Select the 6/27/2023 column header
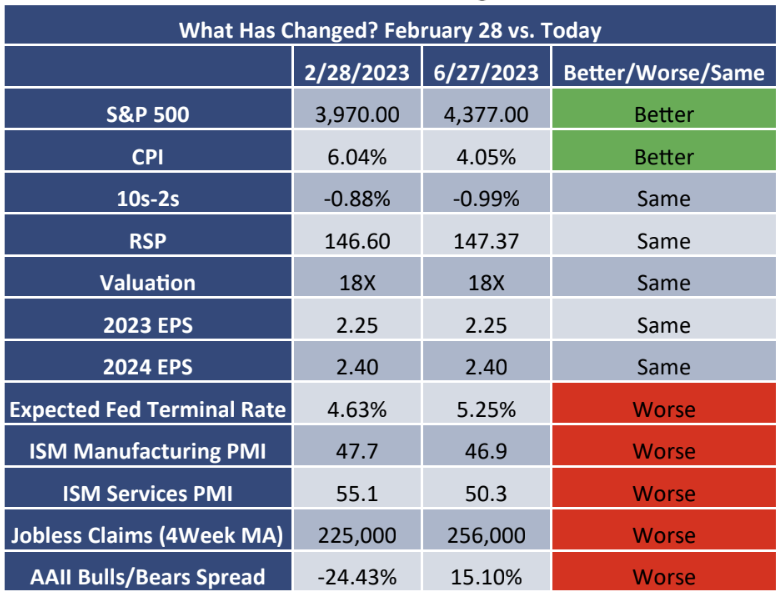Image resolution: width=780 pixels, height=595 pixels. click(x=483, y=72)
